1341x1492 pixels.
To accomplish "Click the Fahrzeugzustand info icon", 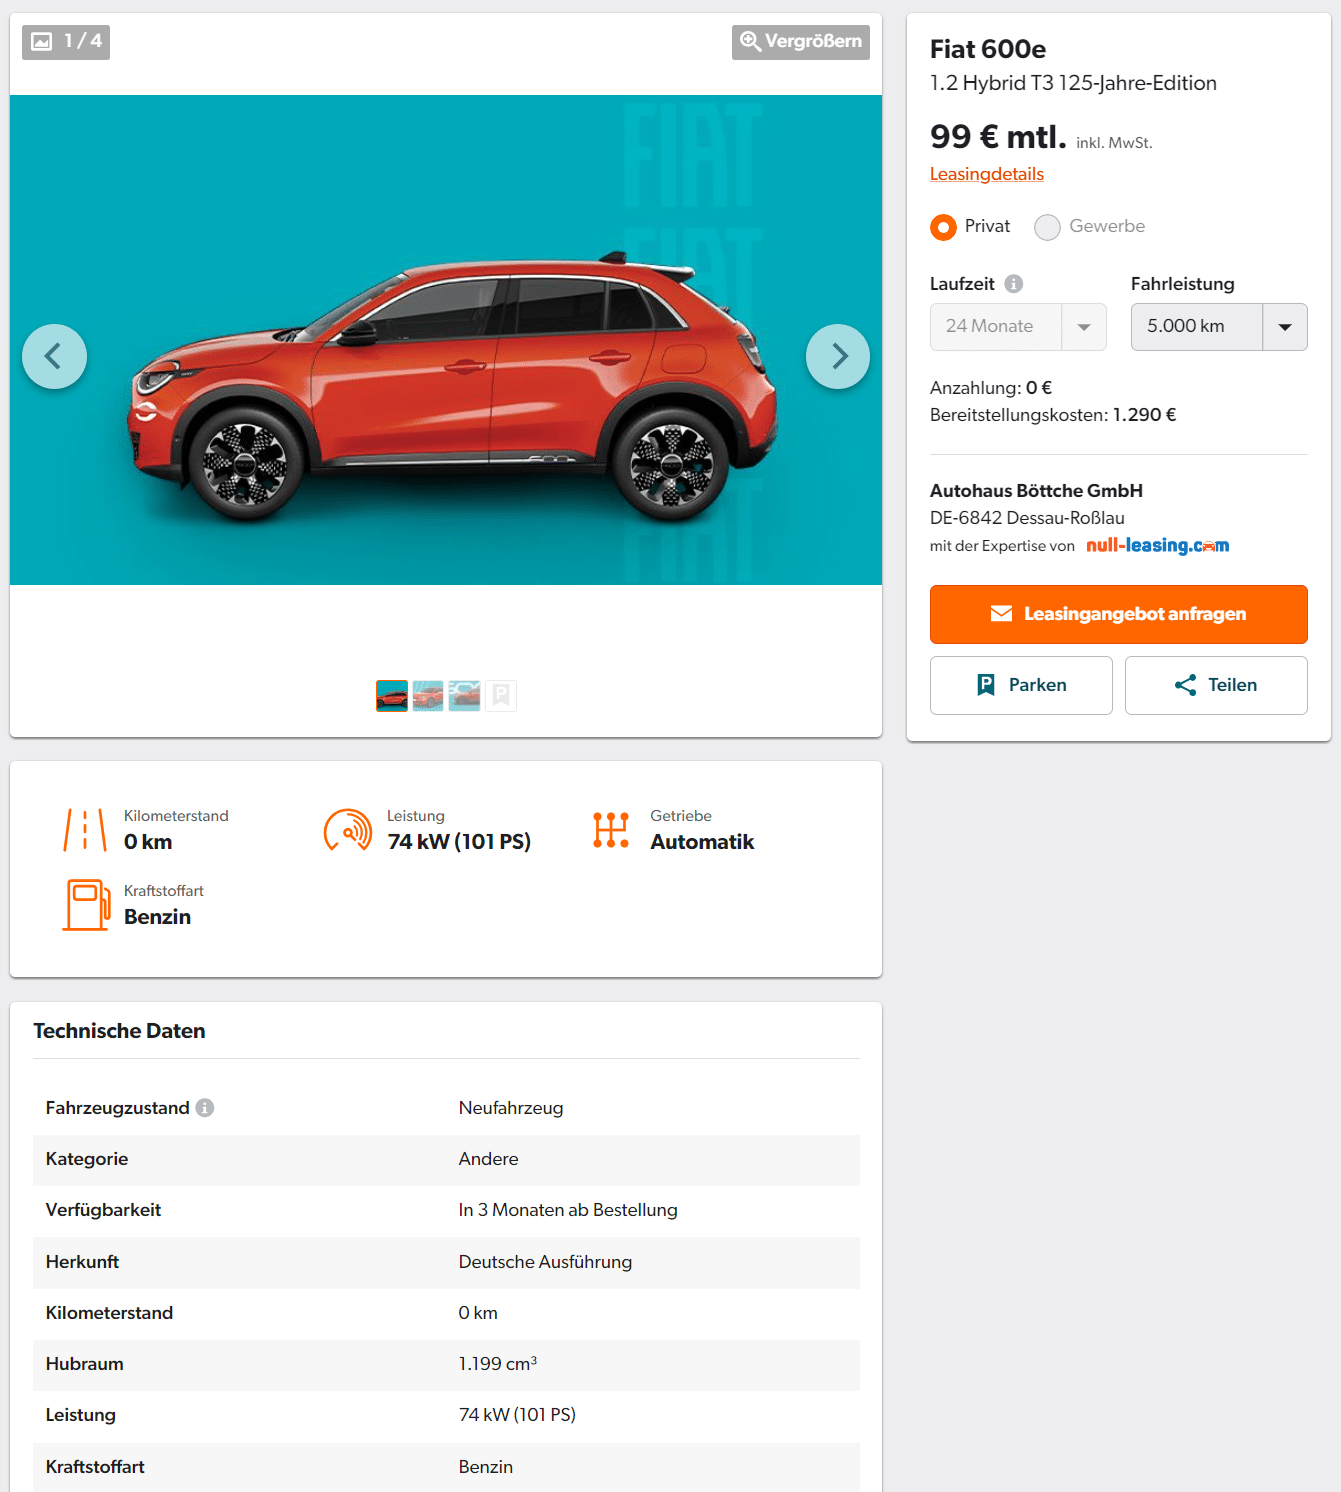I will pyautogui.click(x=205, y=1108).
